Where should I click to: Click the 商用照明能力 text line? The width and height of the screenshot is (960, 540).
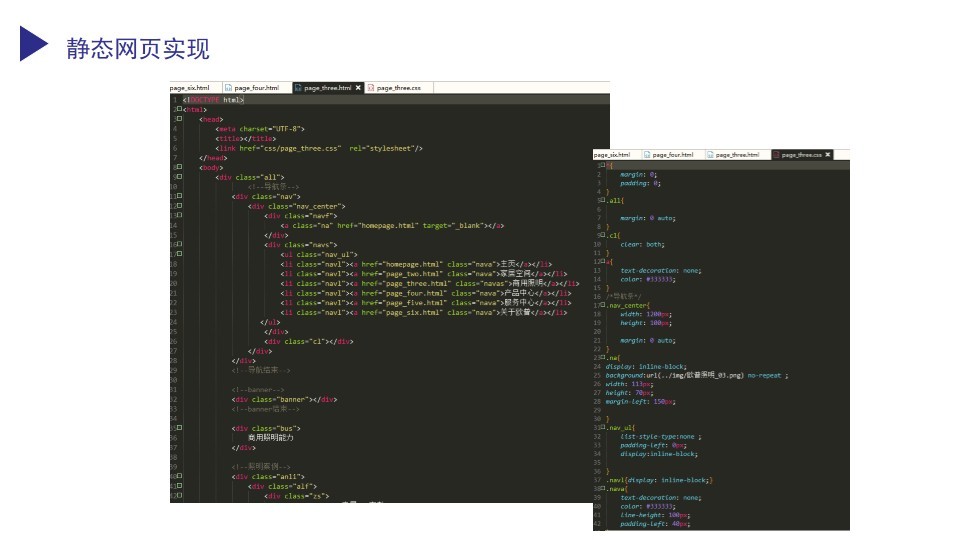point(271,438)
